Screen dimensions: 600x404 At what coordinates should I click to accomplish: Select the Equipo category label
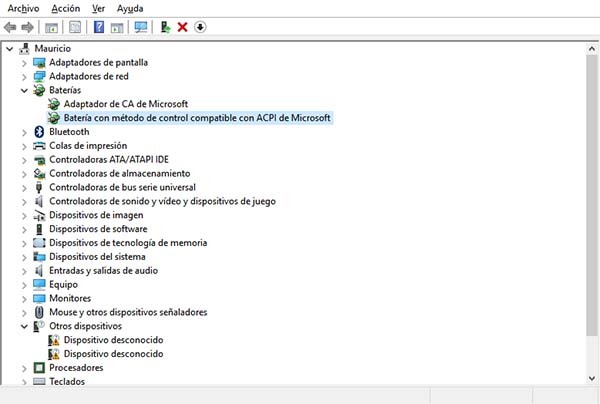(x=64, y=285)
